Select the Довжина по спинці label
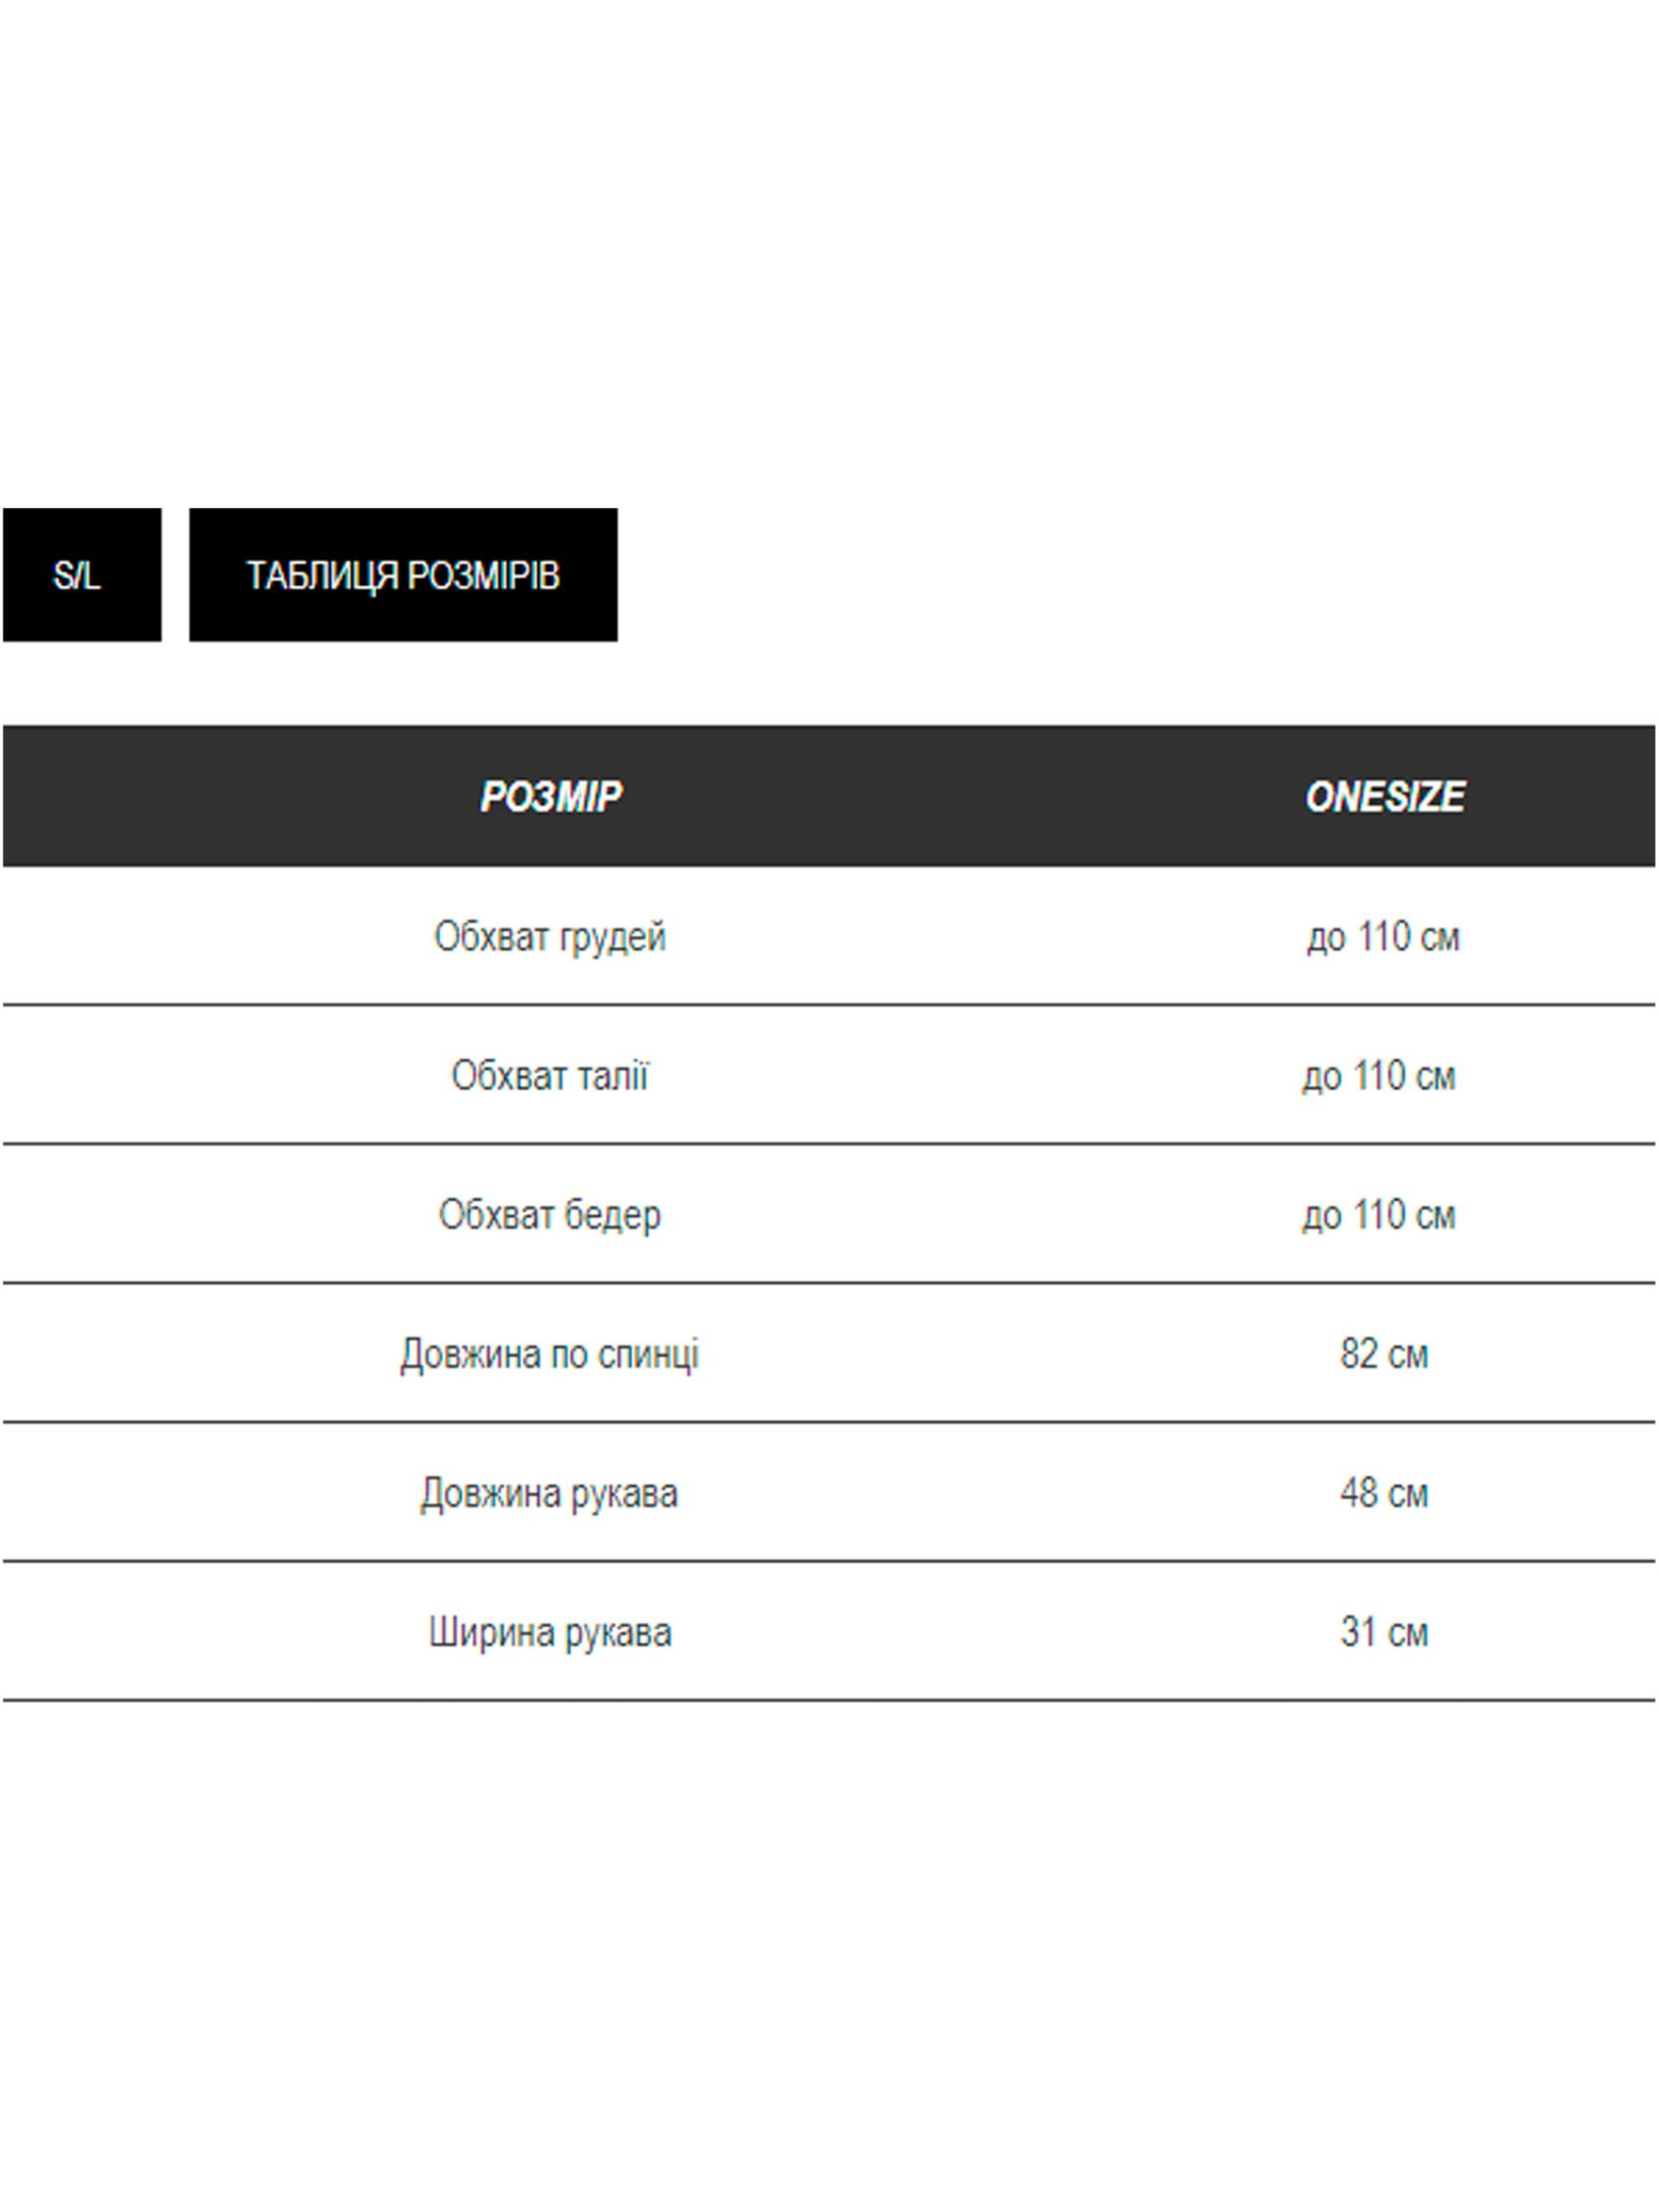The height and width of the screenshot is (2212, 1659). [x=549, y=1354]
